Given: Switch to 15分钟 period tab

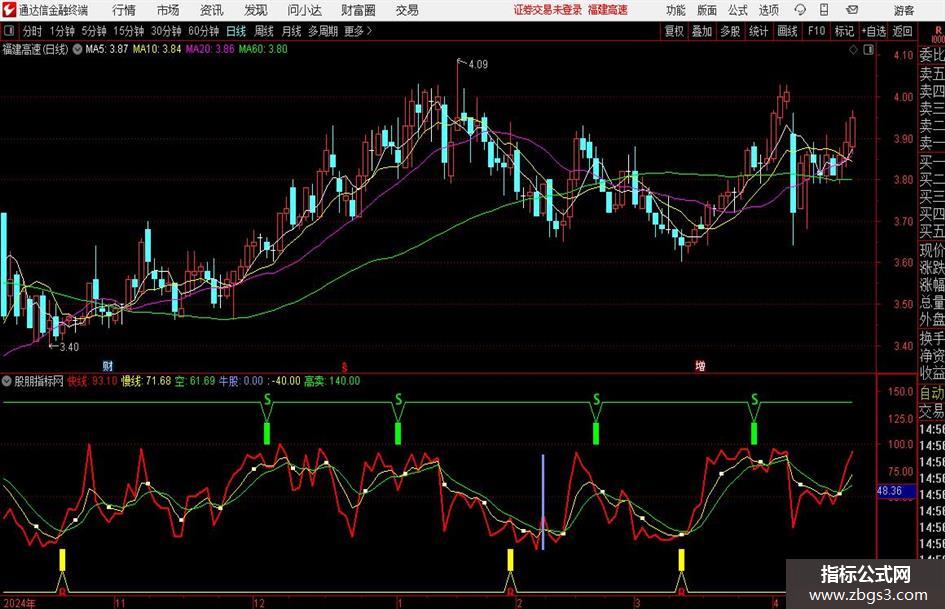Looking at the screenshot, I should (x=128, y=31).
